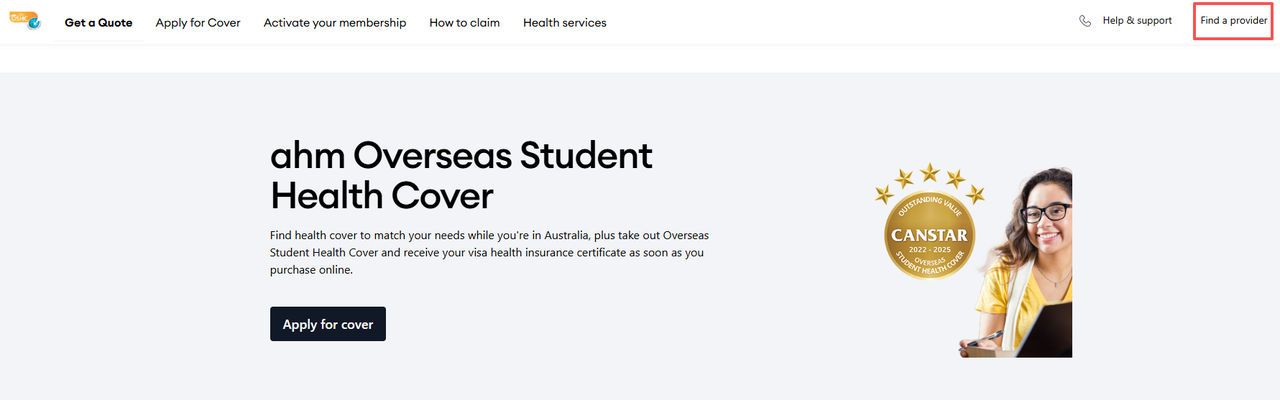
Task: Click the rightmost gold star
Action: (976, 193)
